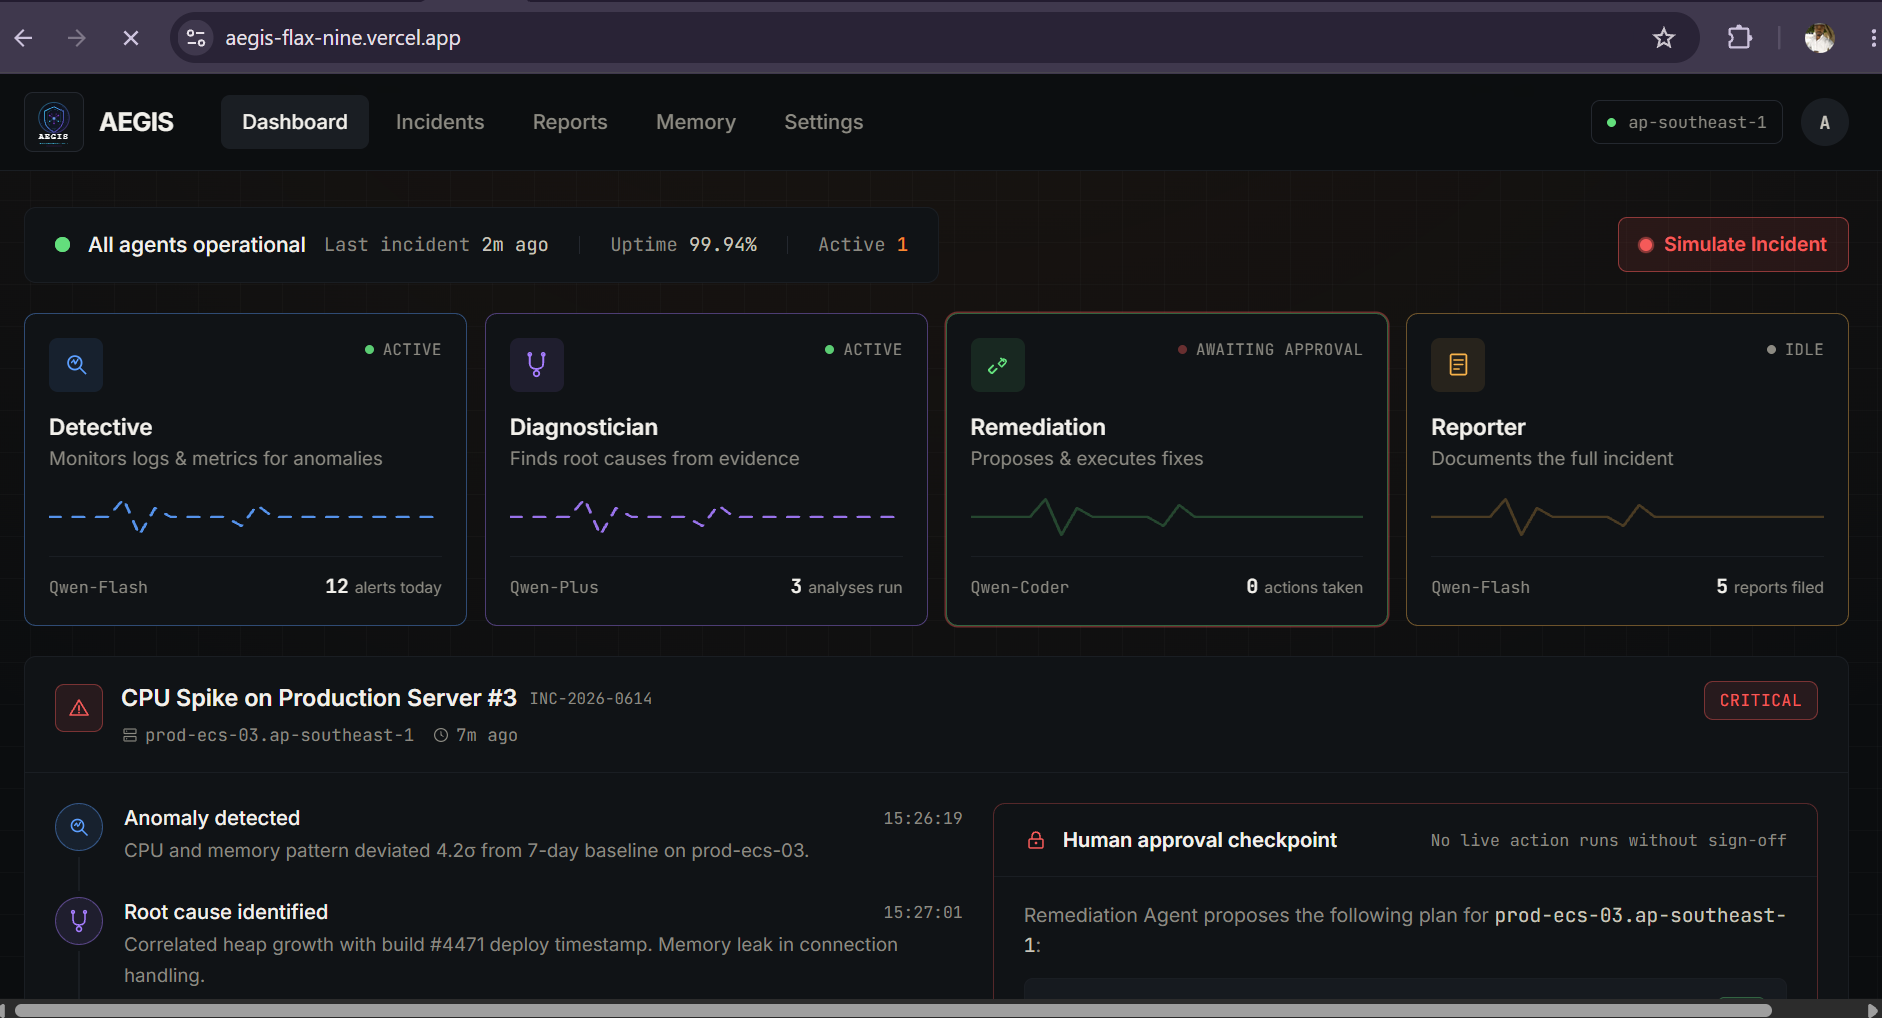Click the Remediation wrench icon
This screenshot has height=1018, width=1882.
(998, 365)
